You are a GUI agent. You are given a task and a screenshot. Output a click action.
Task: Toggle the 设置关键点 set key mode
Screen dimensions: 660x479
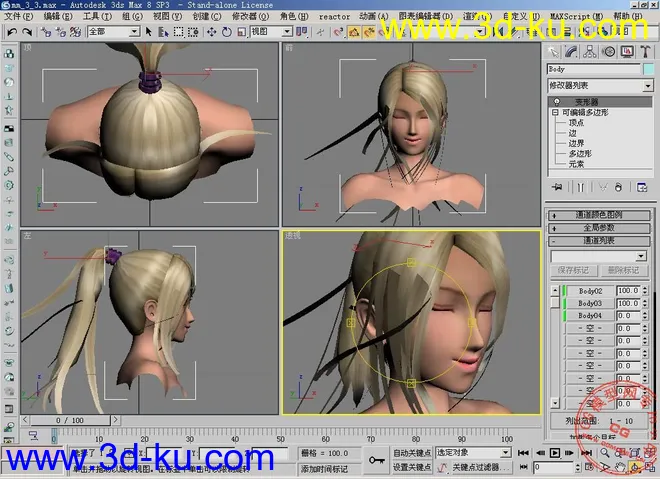tap(412, 467)
